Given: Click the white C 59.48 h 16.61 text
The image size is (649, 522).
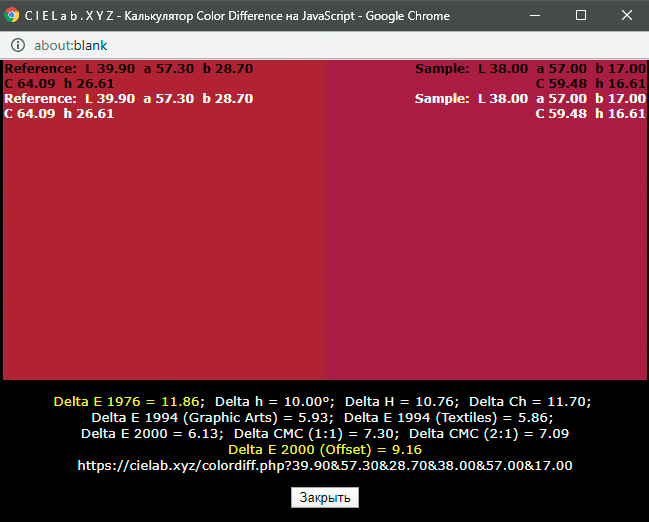Looking at the screenshot, I should [591, 113].
